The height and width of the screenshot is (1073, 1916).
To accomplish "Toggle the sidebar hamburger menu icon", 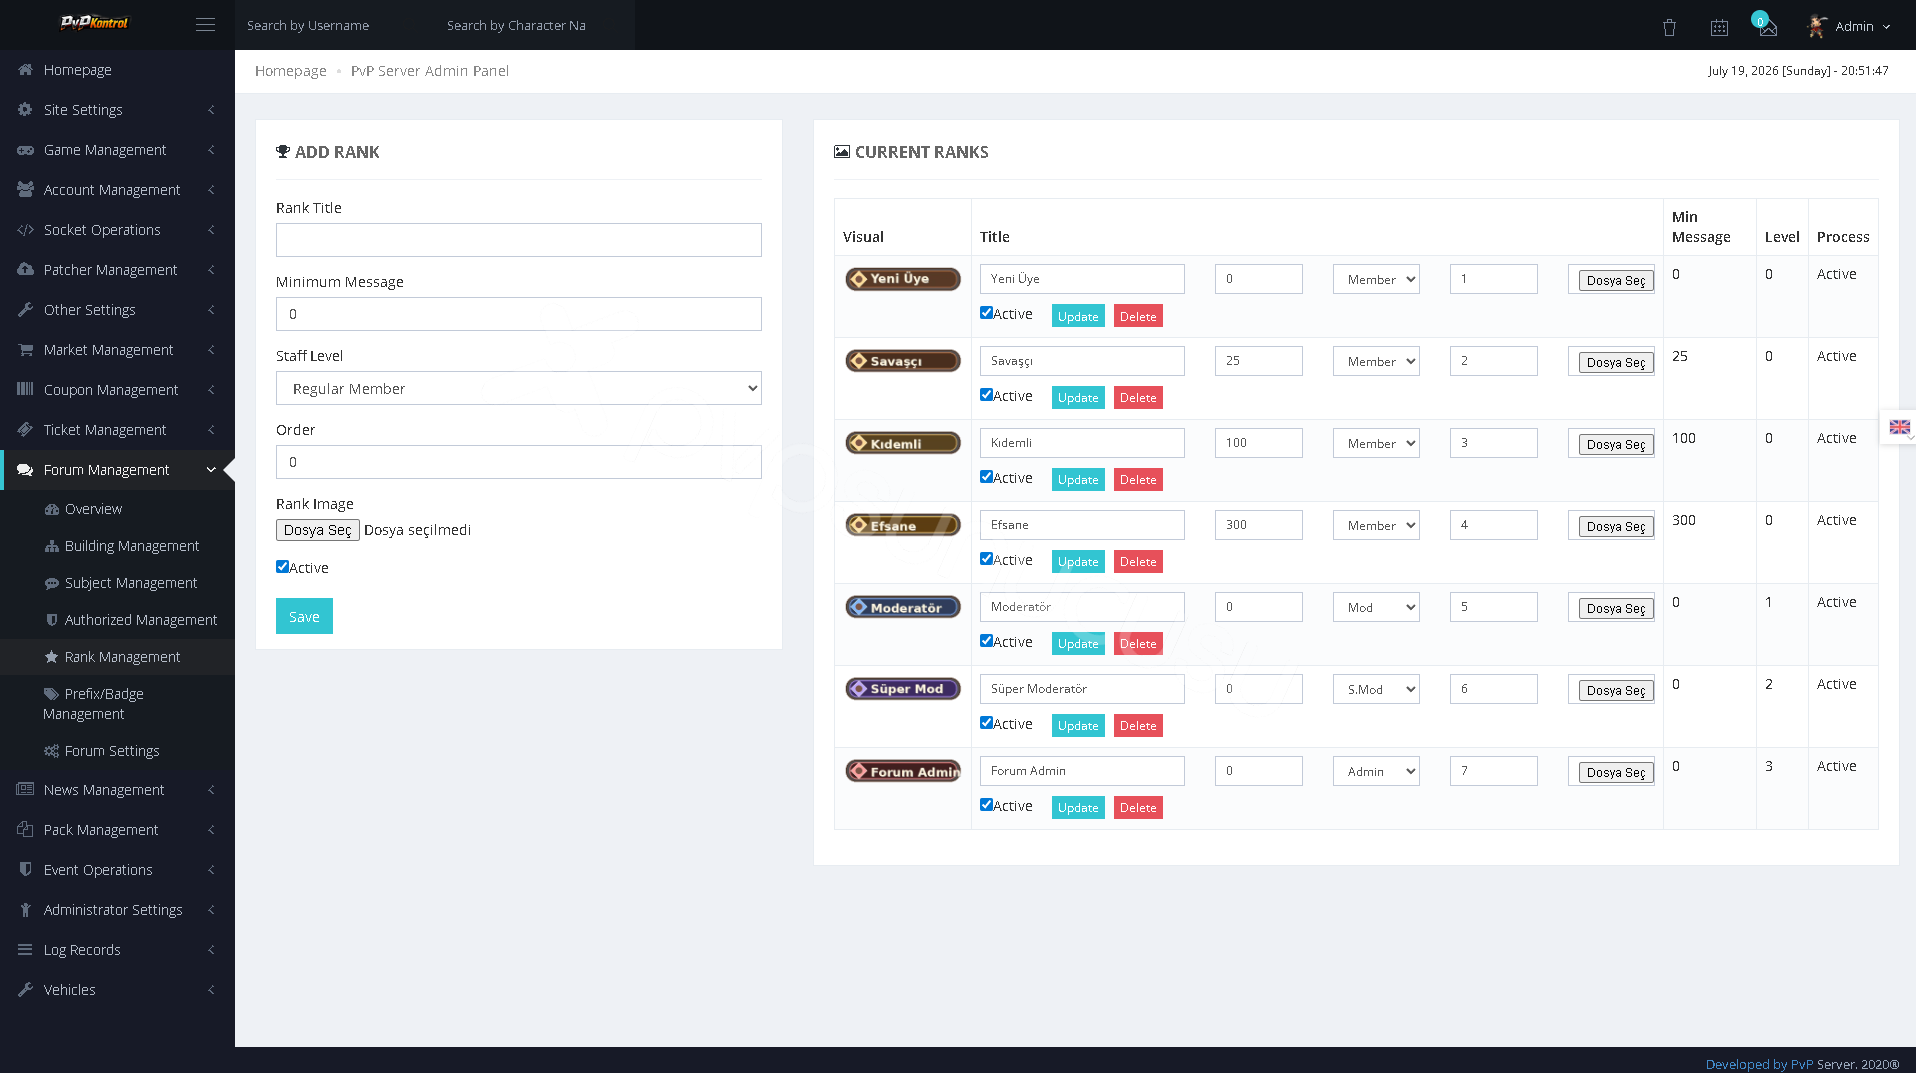I will [x=205, y=25].
